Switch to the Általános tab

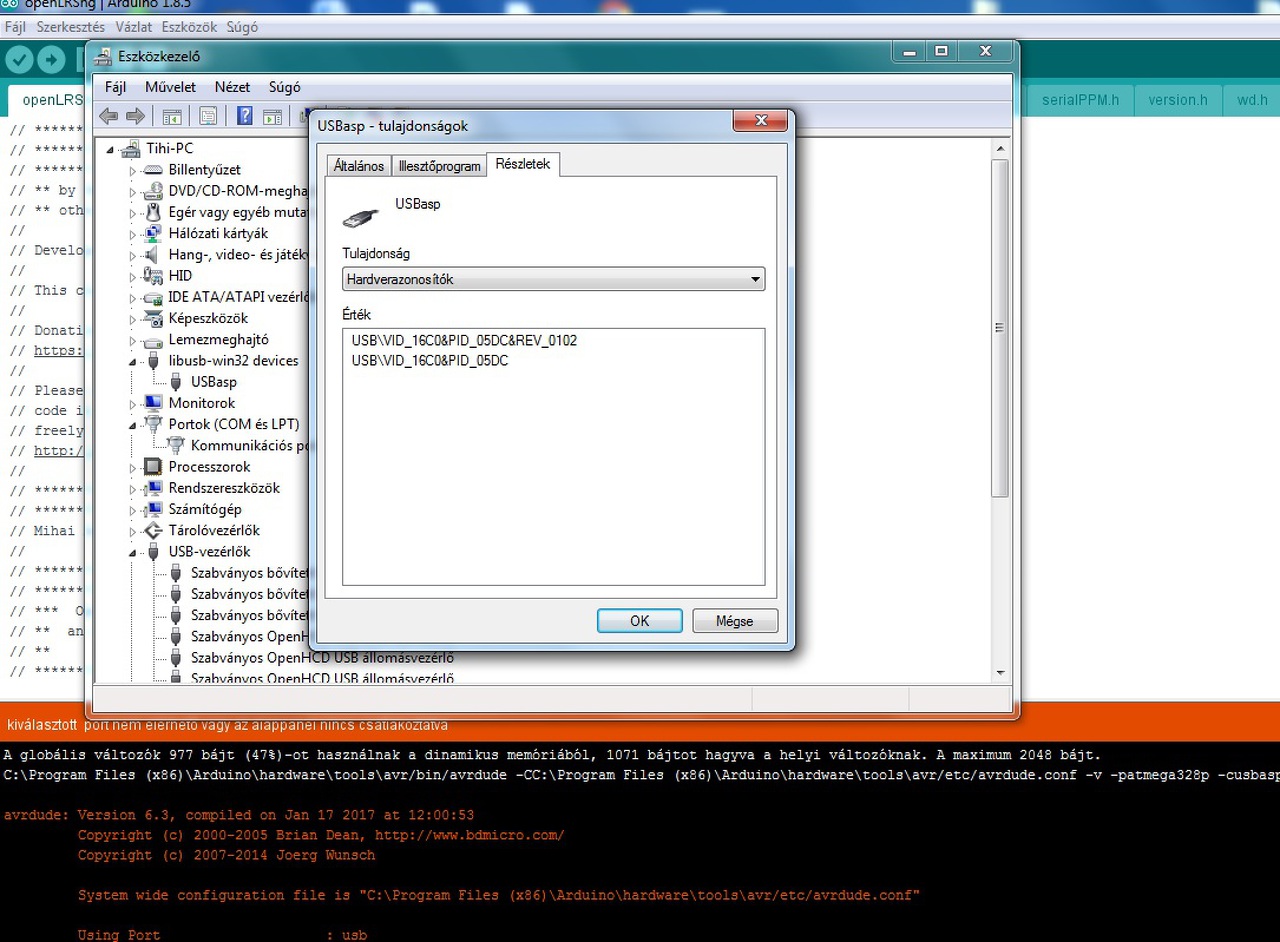[x=359, y=166]
